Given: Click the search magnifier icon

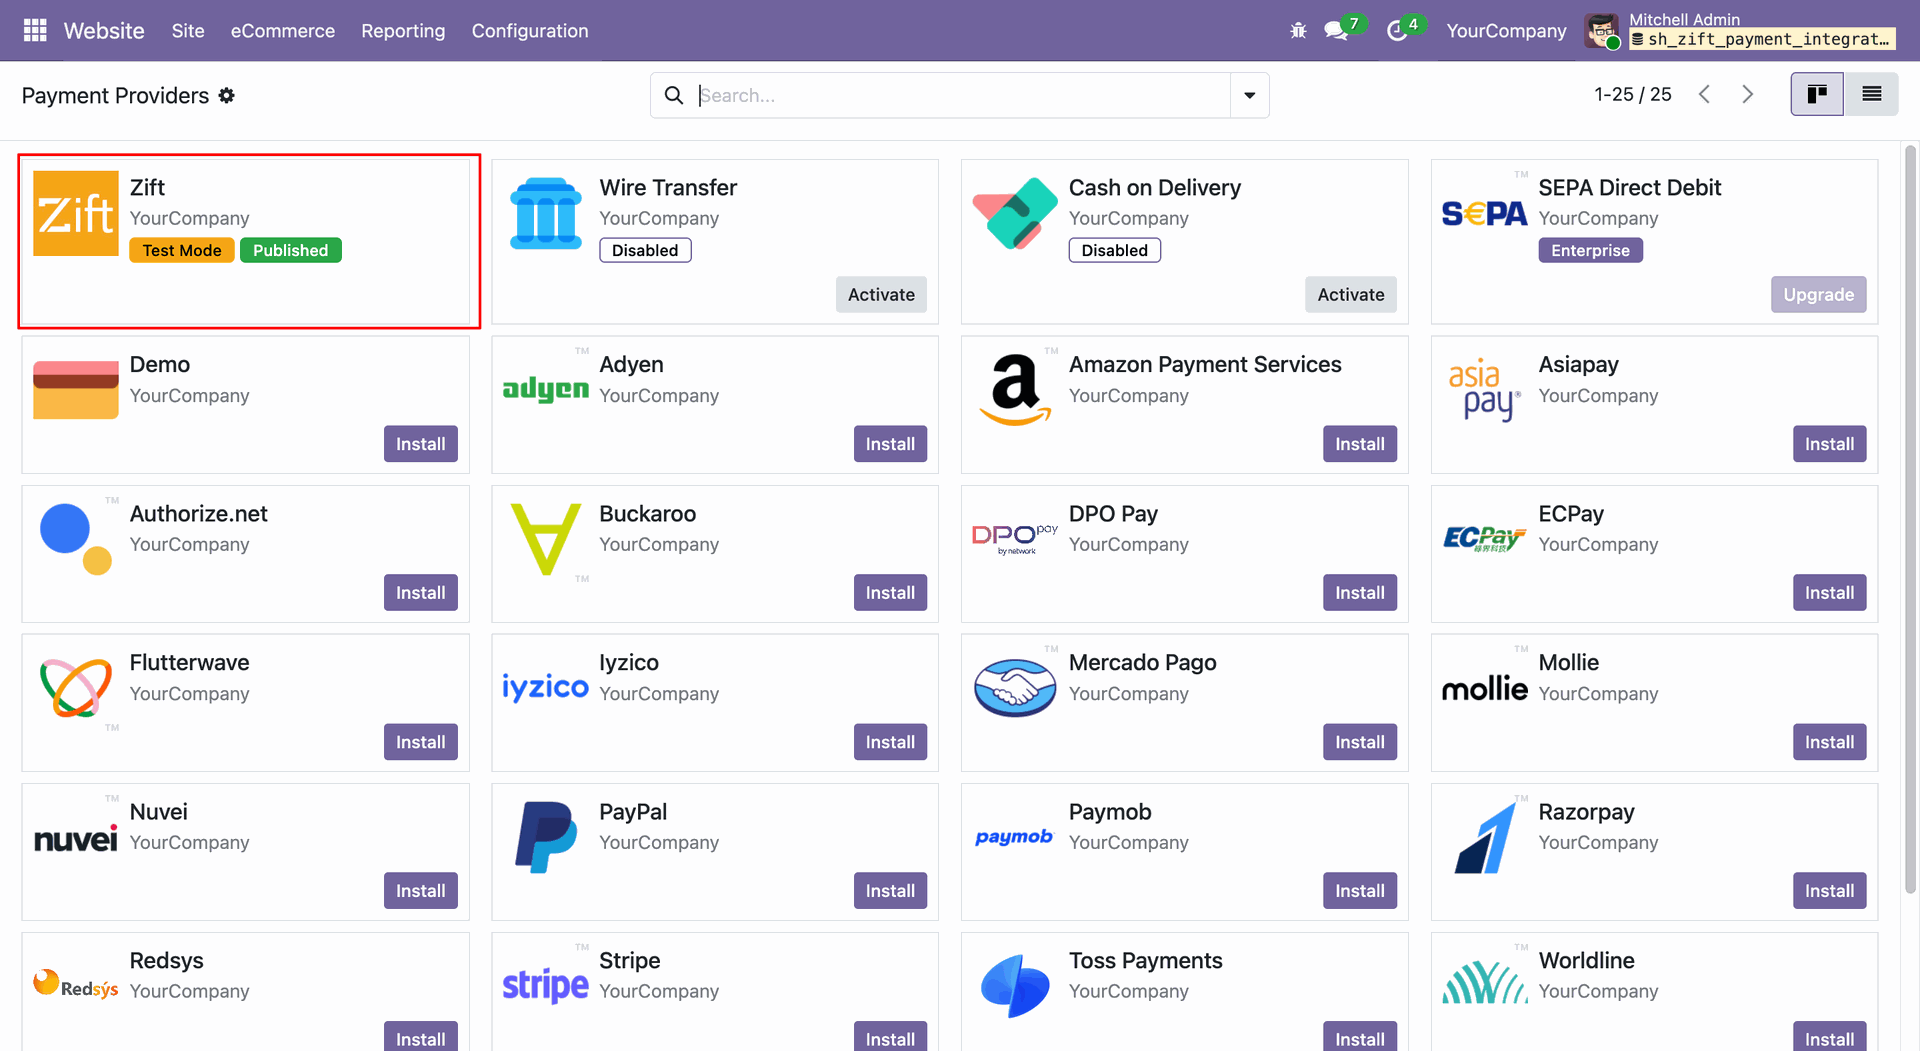Looking at the screenshot, I should click(674, 95).
